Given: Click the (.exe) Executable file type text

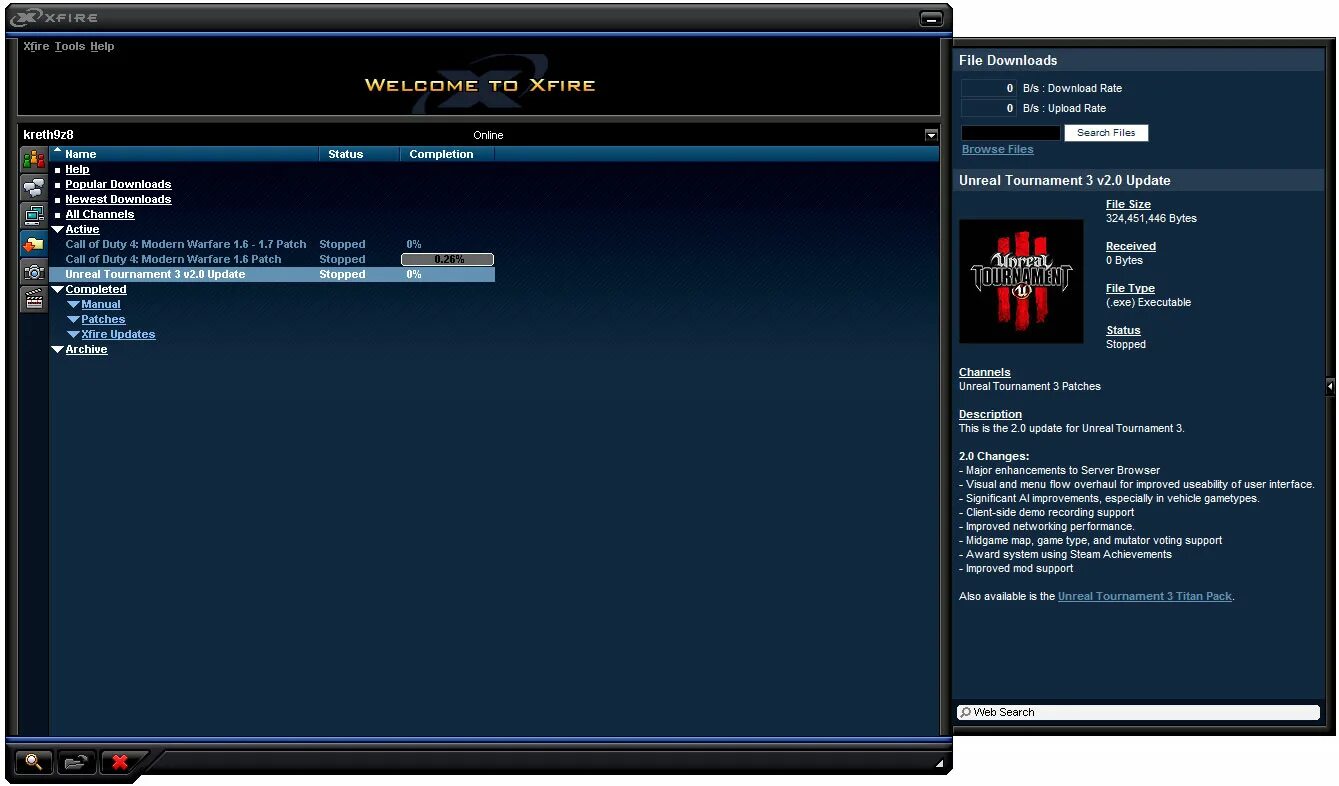Looking at the screenshot, I should pos(1148,302).
